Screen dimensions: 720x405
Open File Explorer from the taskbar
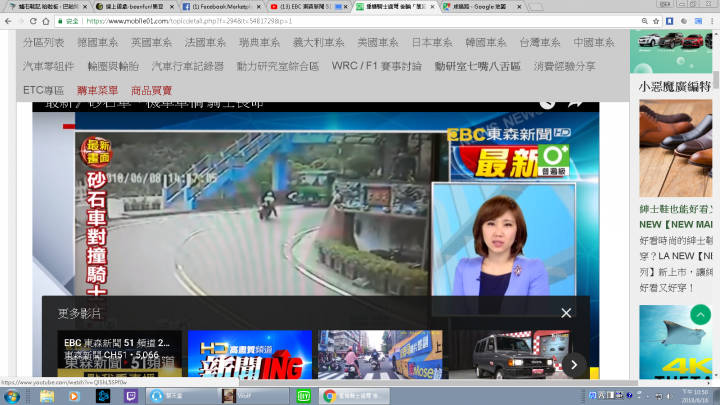click(47, 396)
